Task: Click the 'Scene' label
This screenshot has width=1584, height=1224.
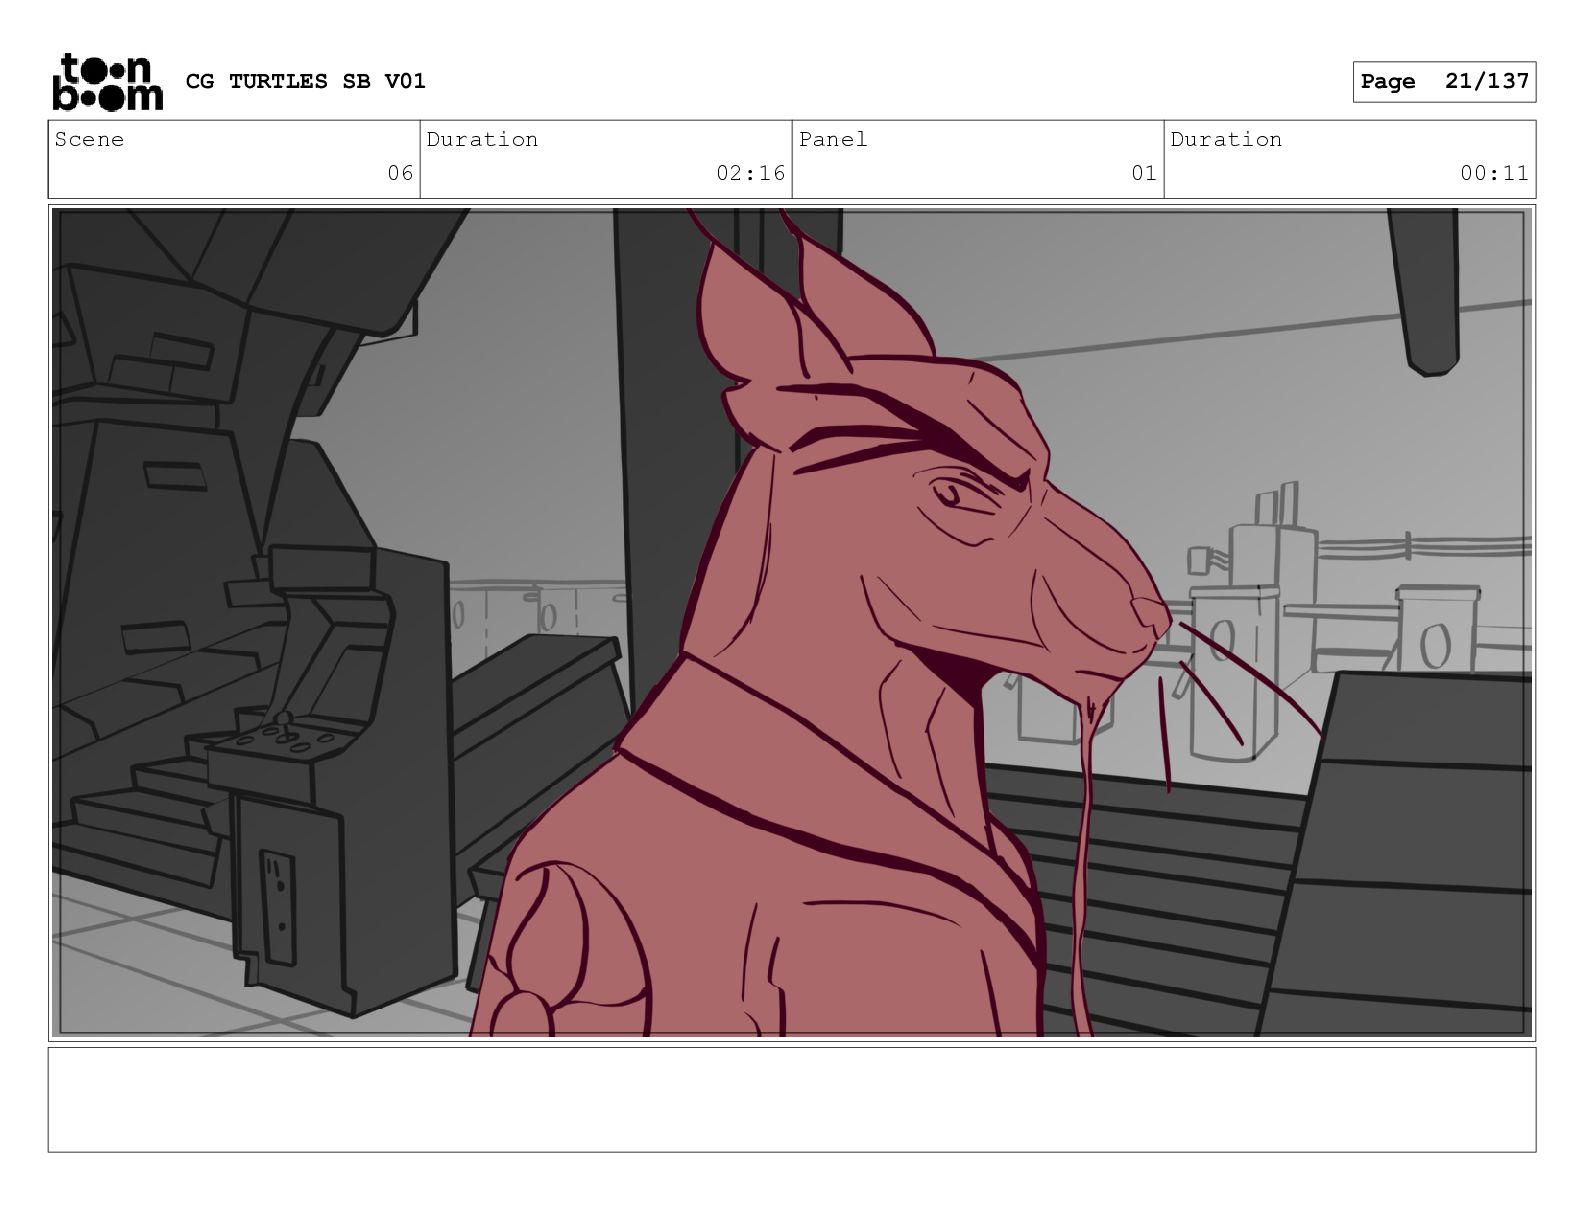Action: 89,139
